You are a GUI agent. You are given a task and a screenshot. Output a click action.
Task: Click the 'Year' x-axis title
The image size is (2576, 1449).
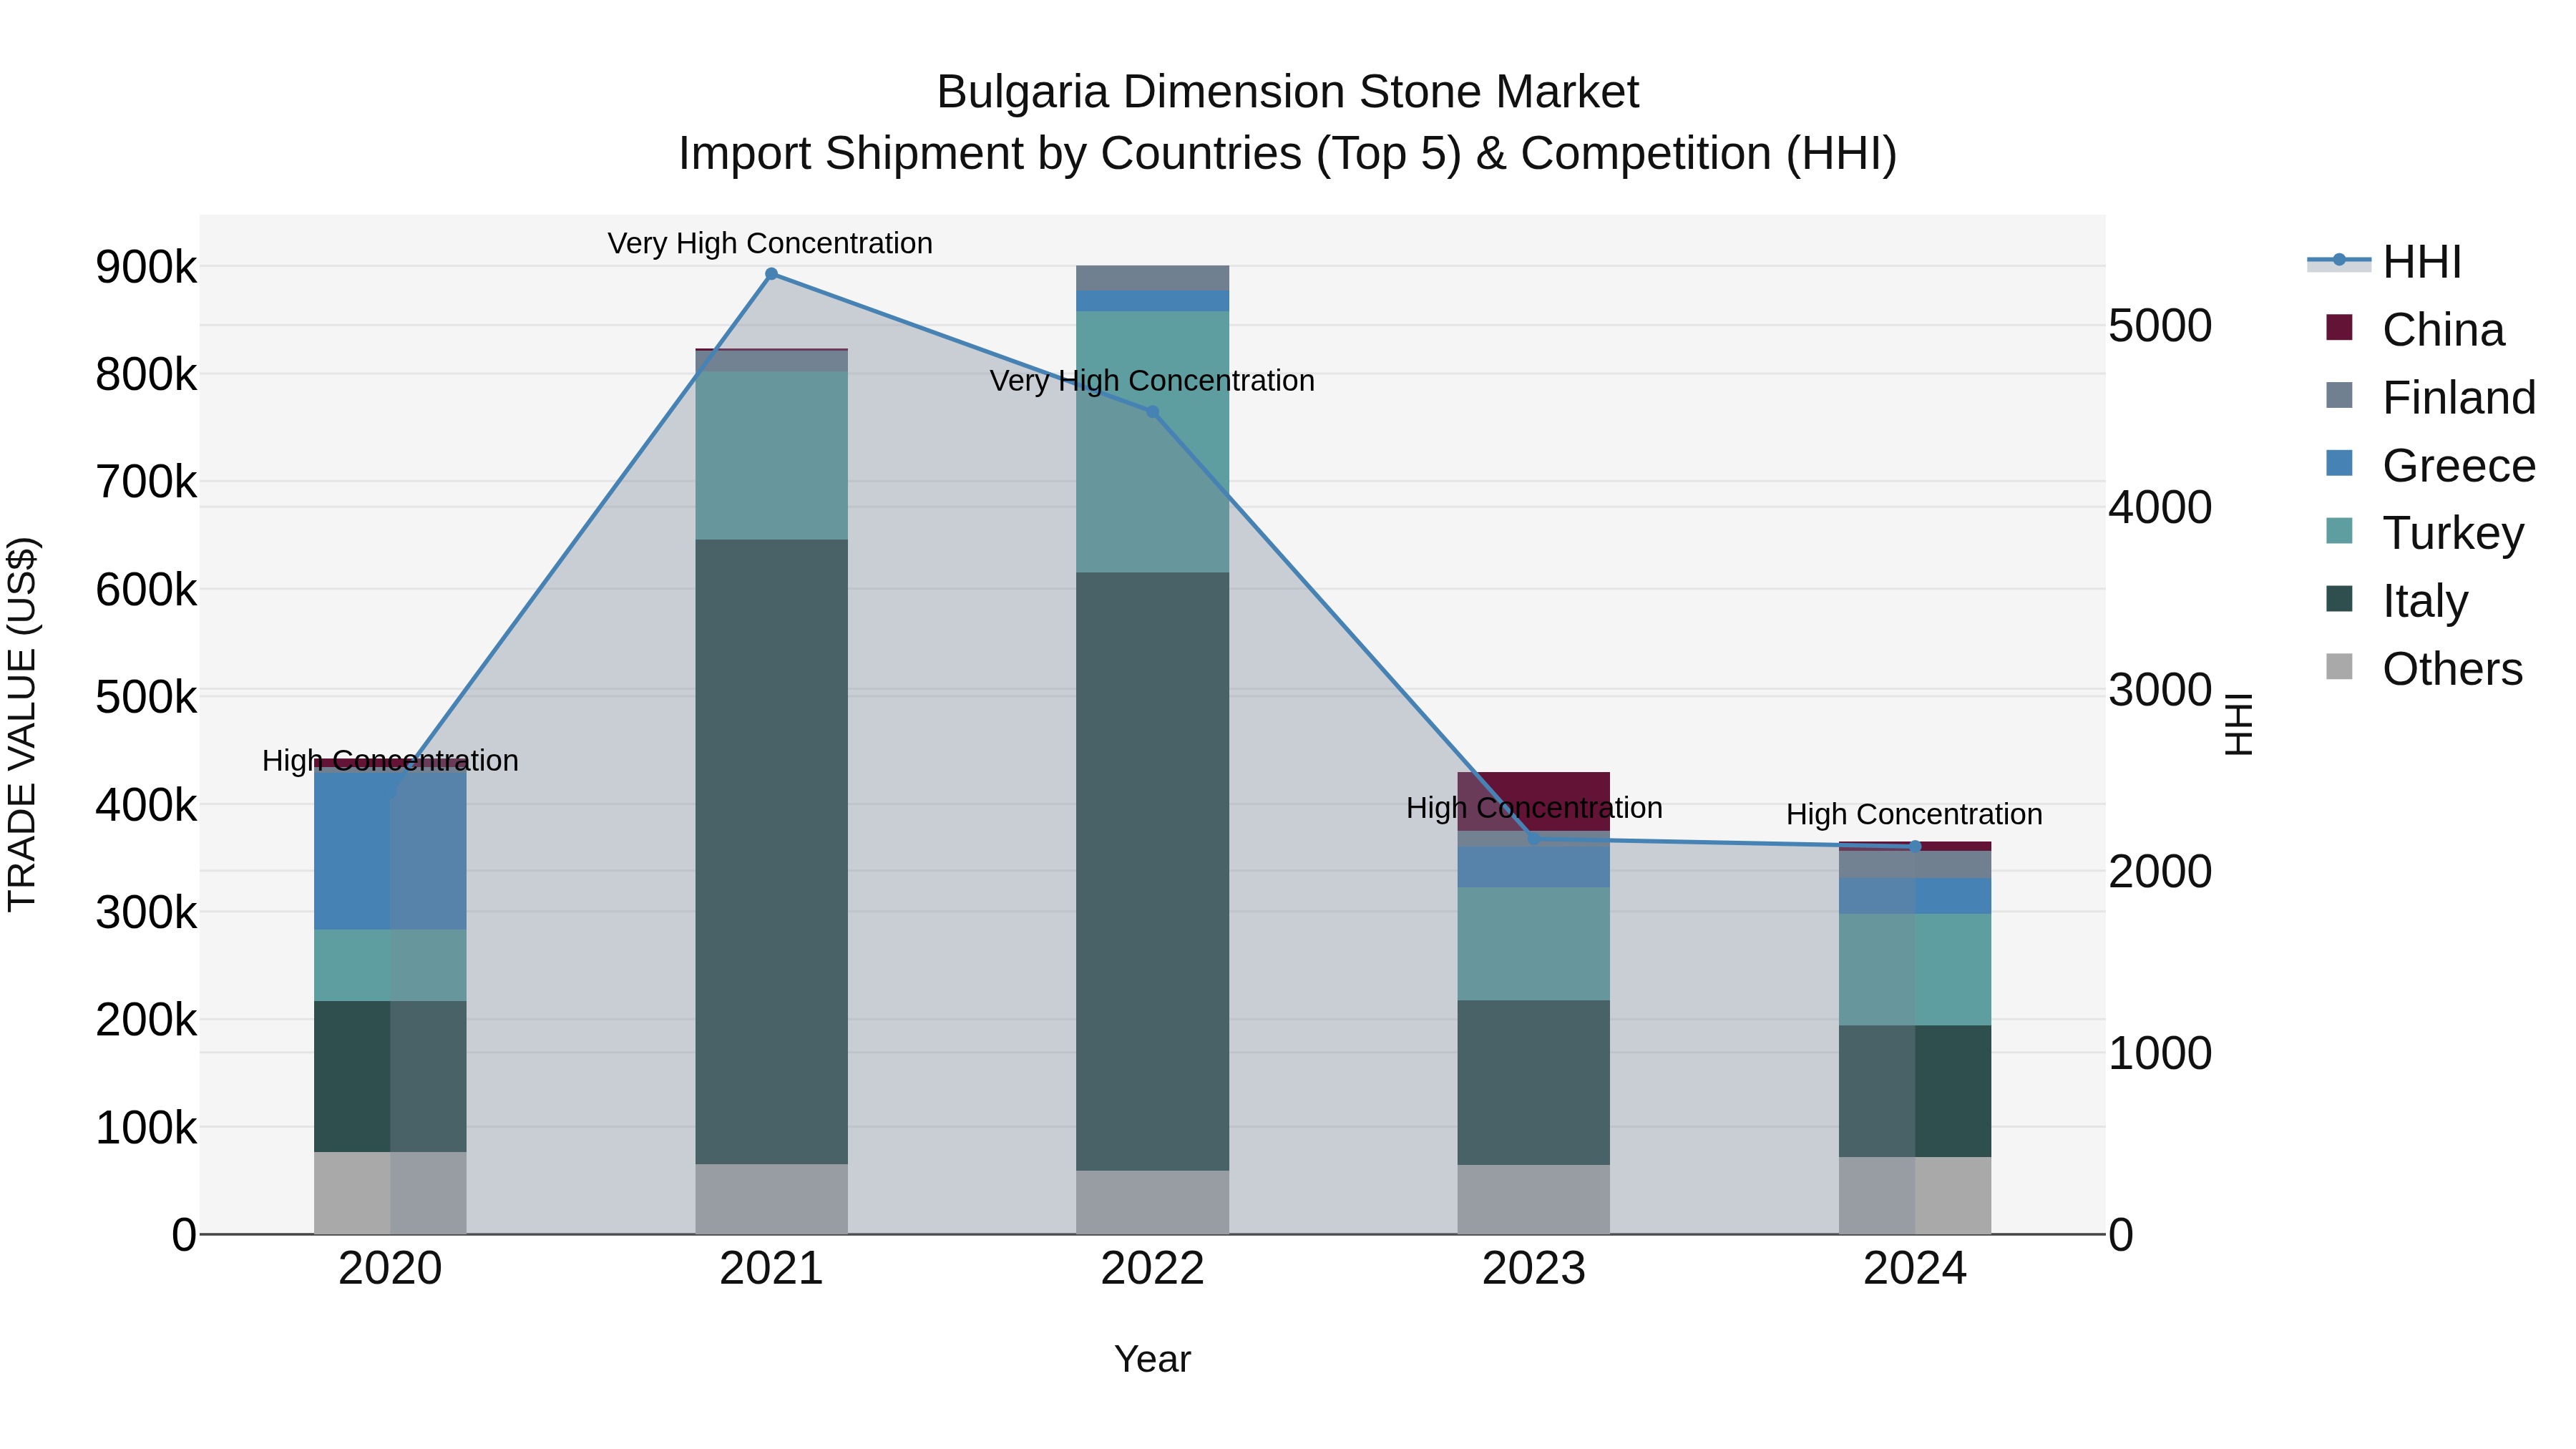[x=1152, y=1359]
